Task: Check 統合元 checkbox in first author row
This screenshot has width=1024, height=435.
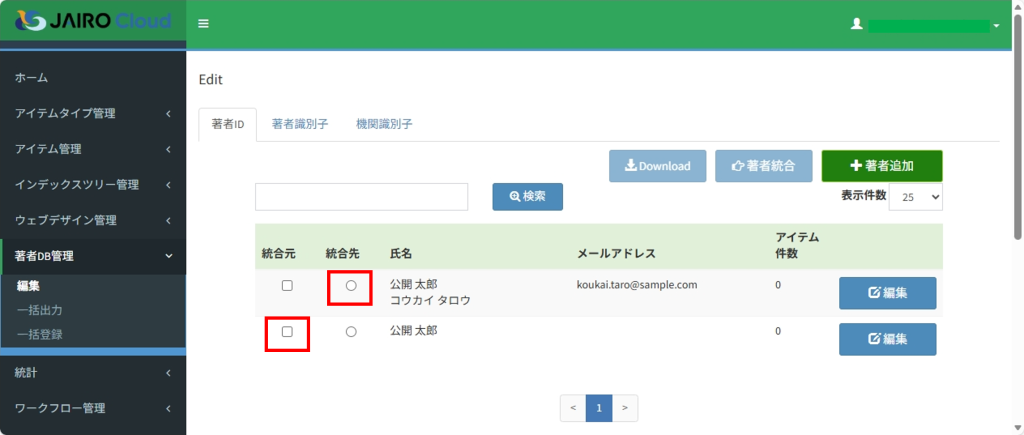Action: click(287, 285)
